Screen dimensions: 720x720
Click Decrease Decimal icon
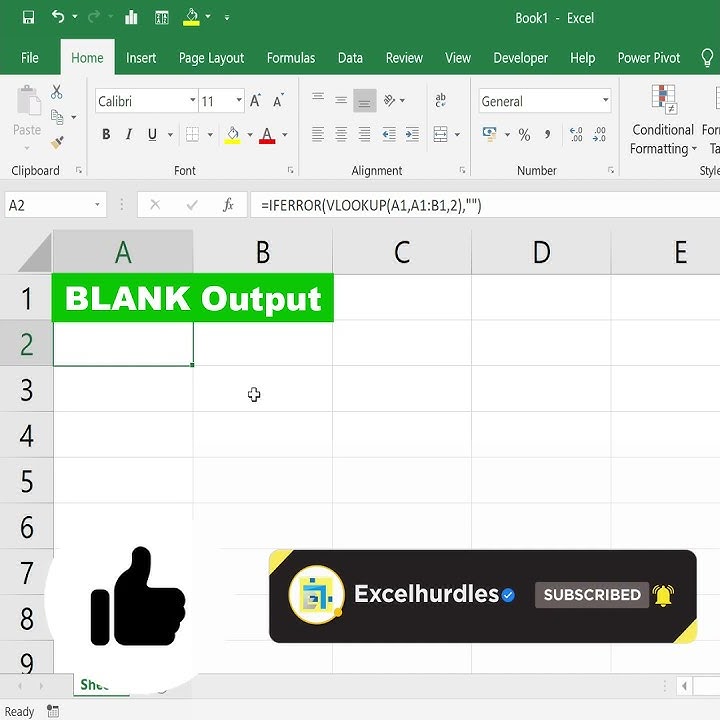click(599, 135)
